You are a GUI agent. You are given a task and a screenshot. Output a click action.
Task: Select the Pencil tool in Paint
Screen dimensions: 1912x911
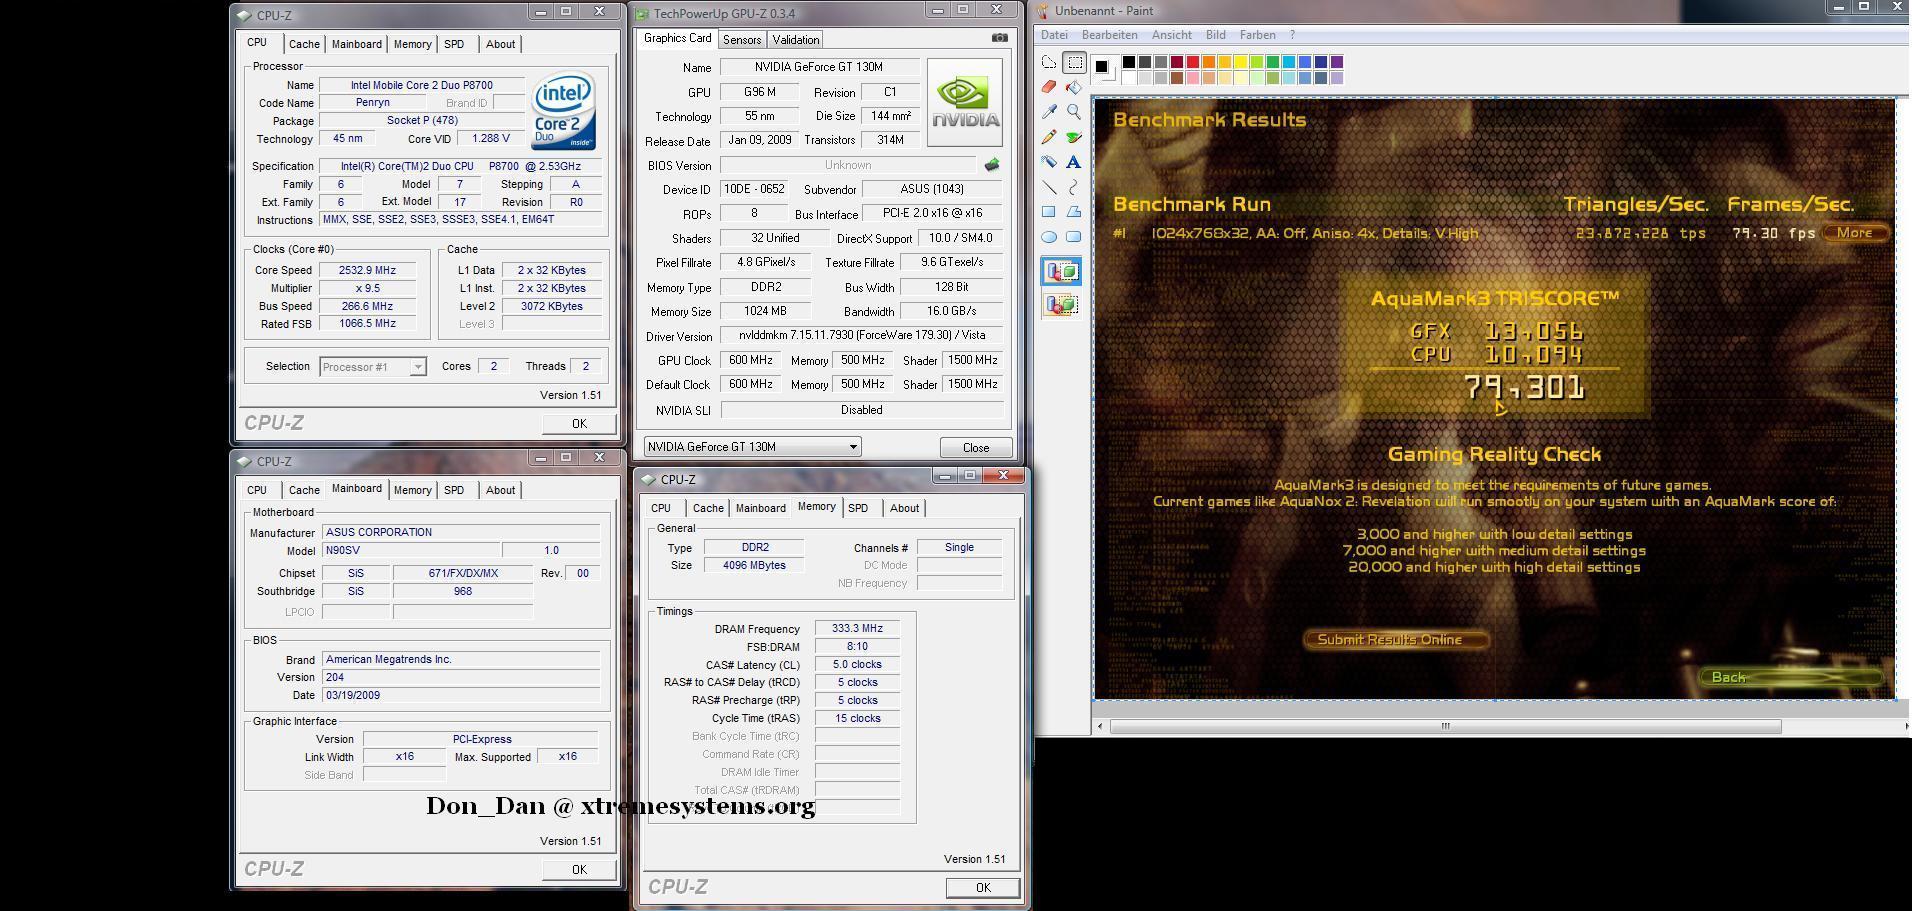pos(1049,137)
